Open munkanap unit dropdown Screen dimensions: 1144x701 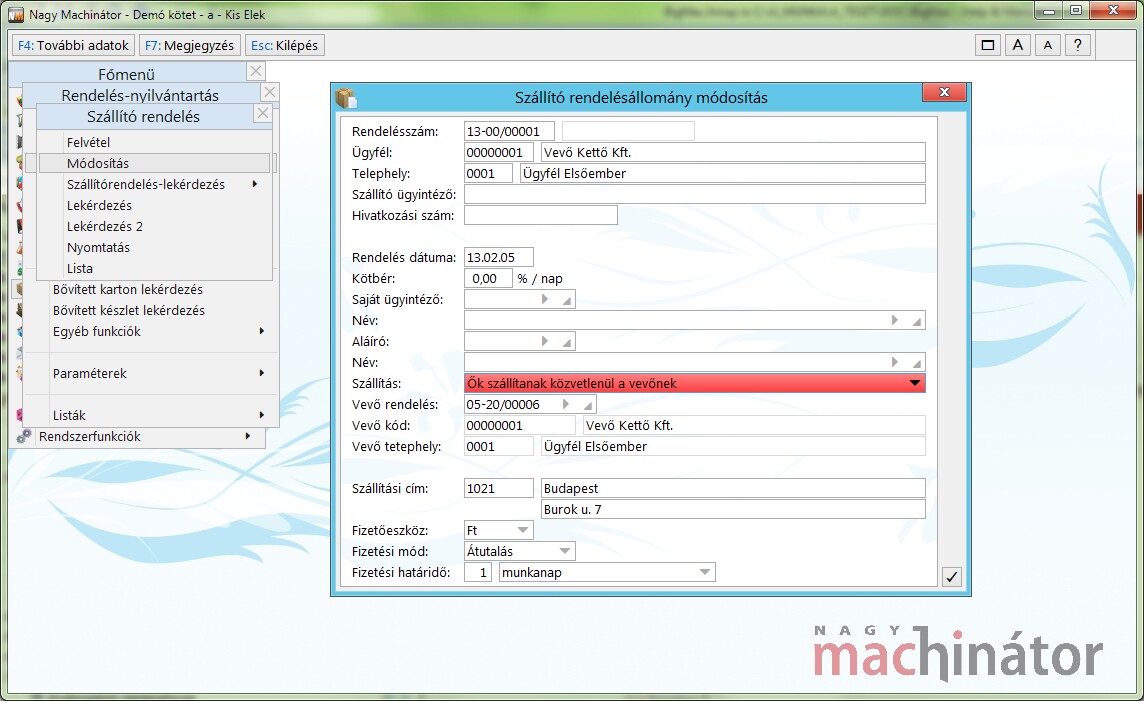(705, 573)
